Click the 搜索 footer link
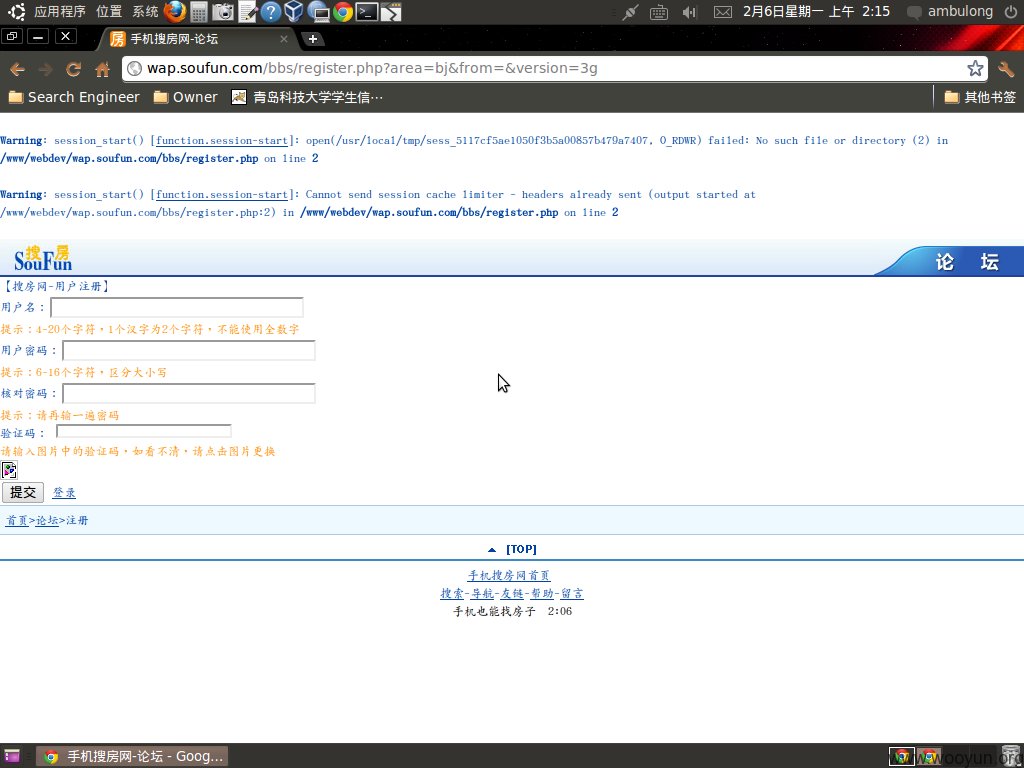Image resolution: width=1024 pixels, height=768 pixels. [452, 594]
